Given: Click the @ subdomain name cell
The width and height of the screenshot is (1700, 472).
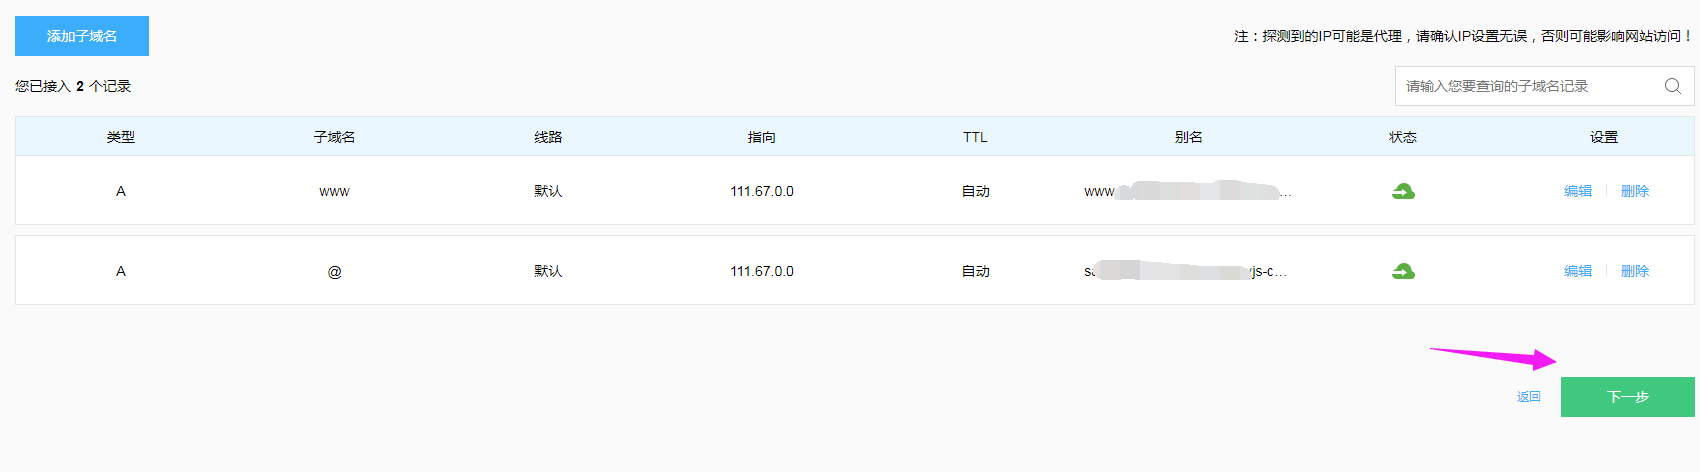Looking at the screenshot, I should click(334, 271).
